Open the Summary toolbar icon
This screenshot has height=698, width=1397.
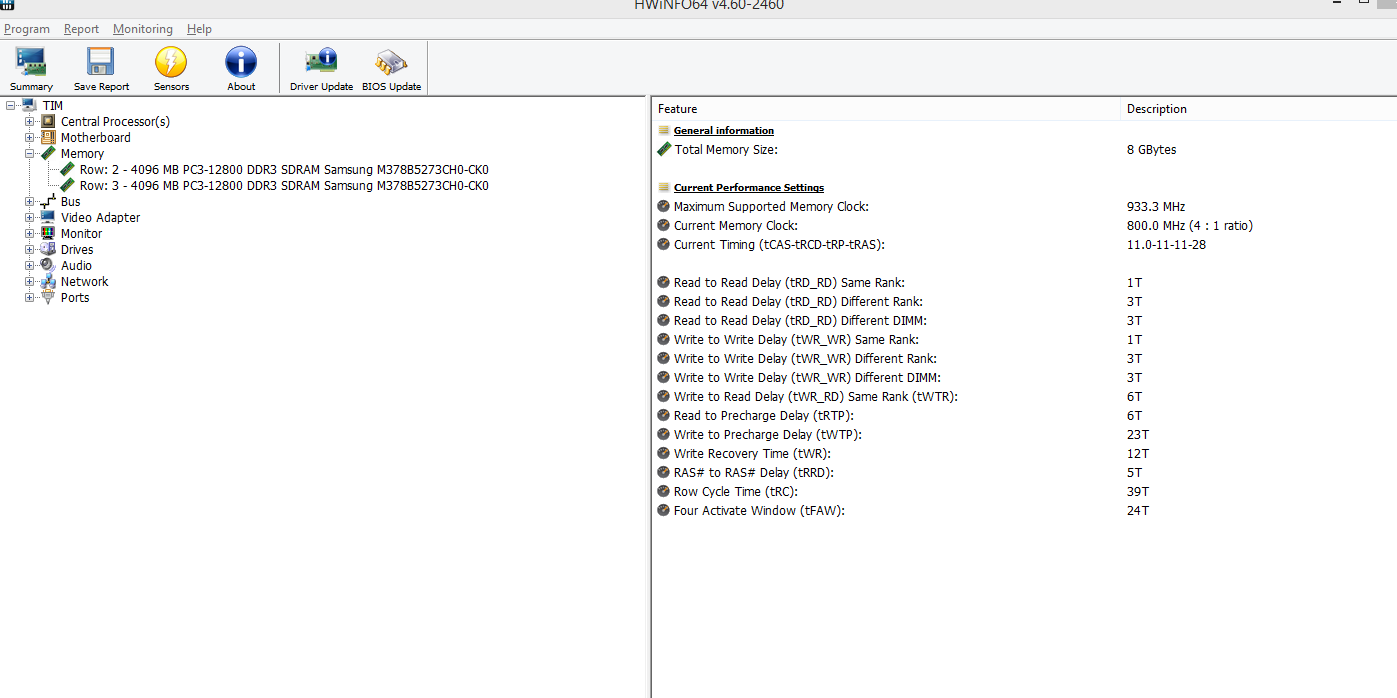click(x=31, y=62)
